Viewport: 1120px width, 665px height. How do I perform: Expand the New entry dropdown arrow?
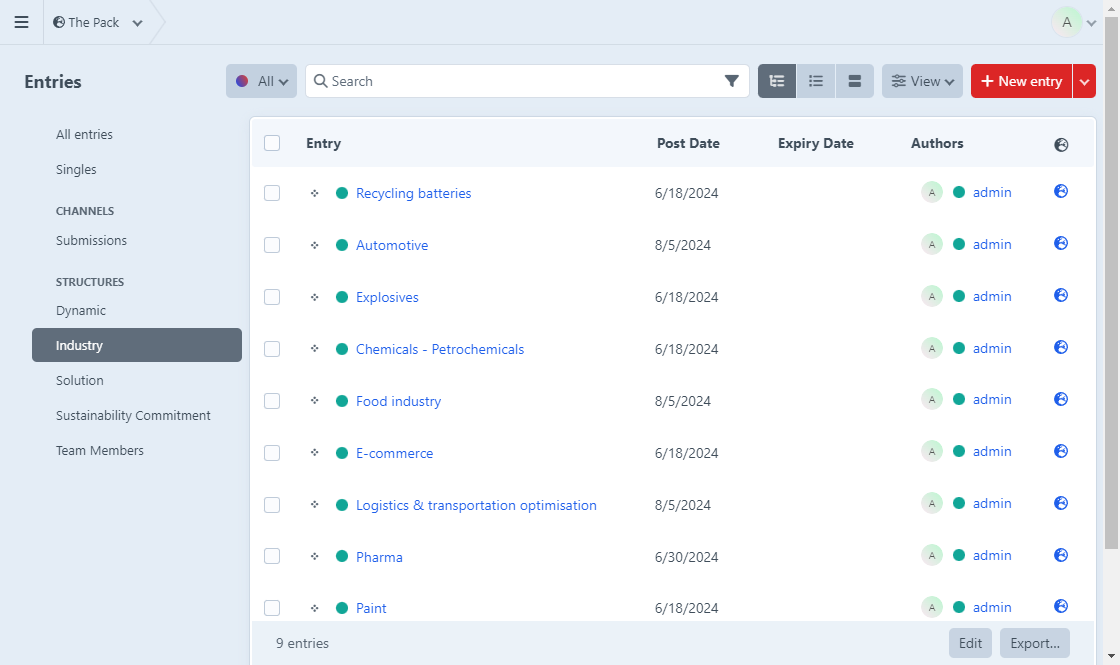[x=1084, y=81]
